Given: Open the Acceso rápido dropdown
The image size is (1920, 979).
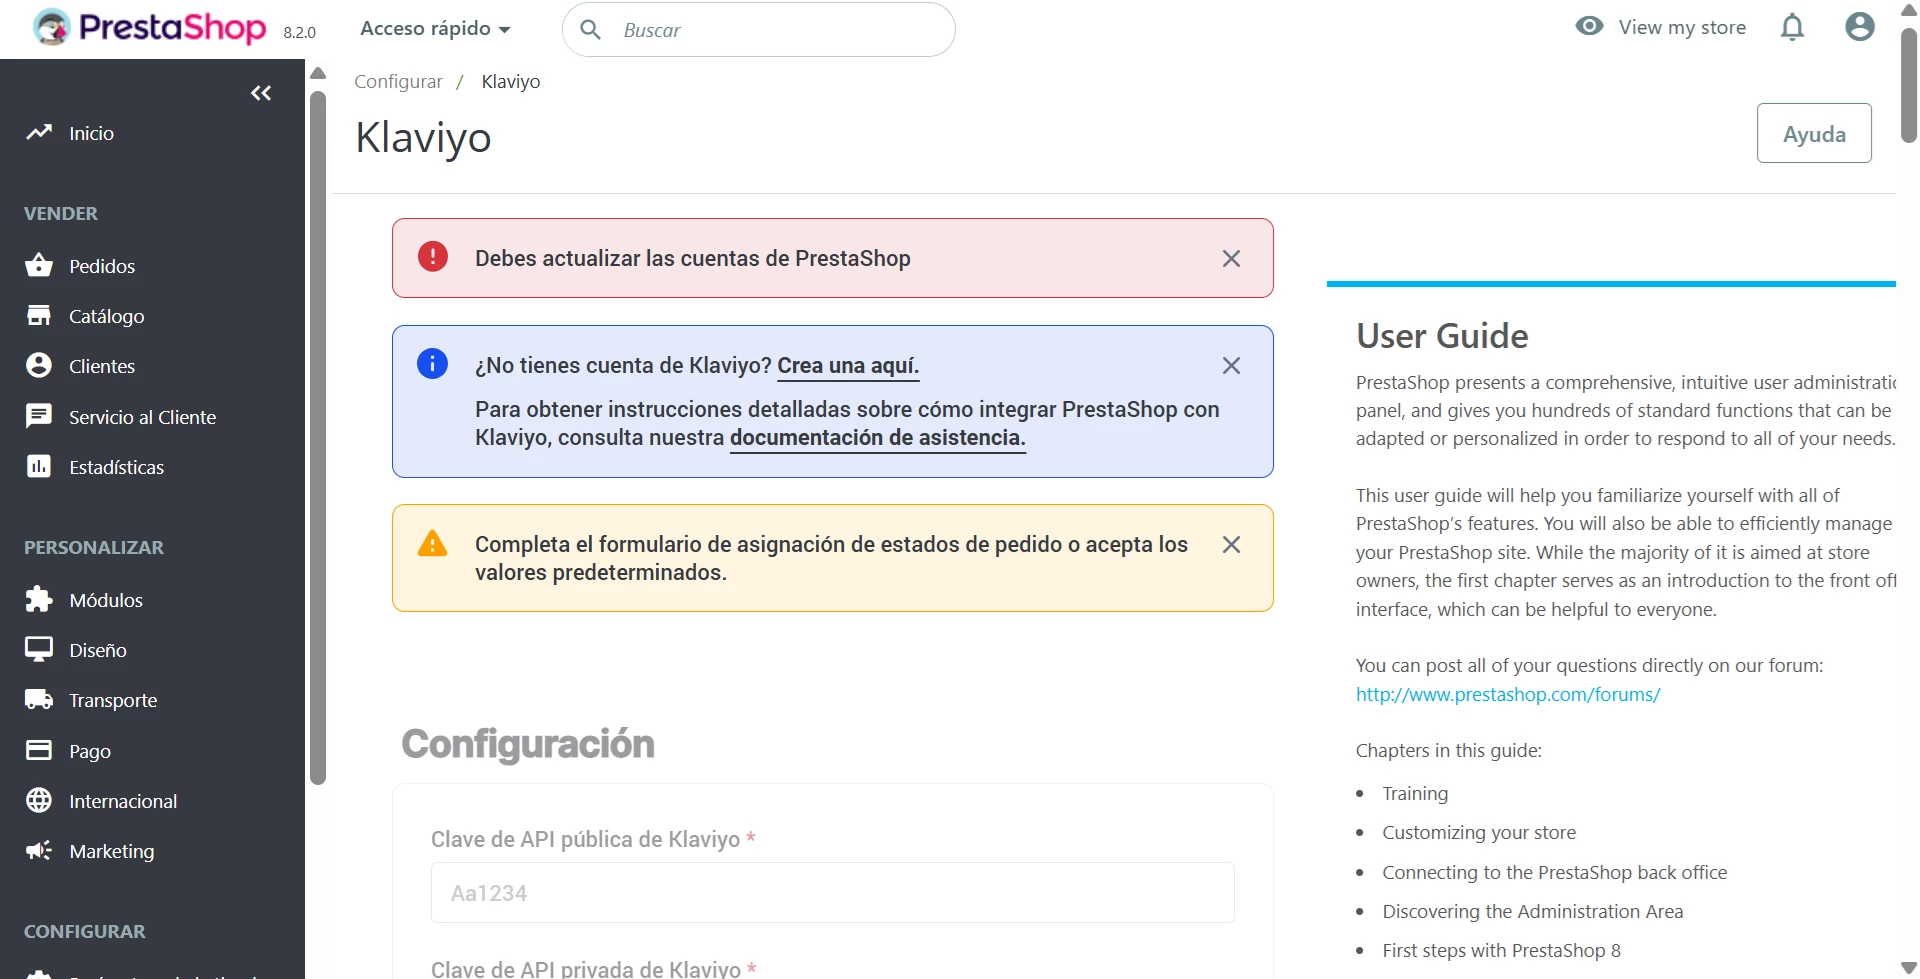Looking at the screenshot, I should (x=435, y=29).
